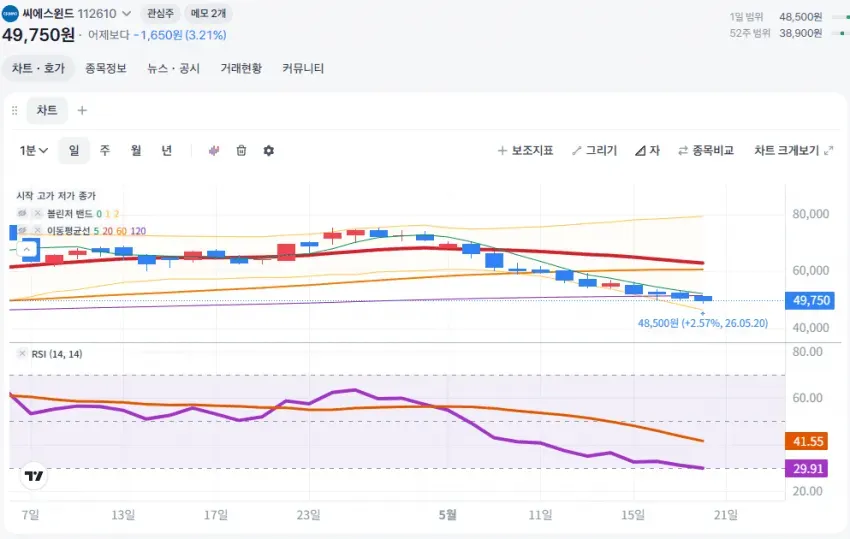Select the 그리기 drawing tool button
Screen dimensions: 850x539
point(595,151)
